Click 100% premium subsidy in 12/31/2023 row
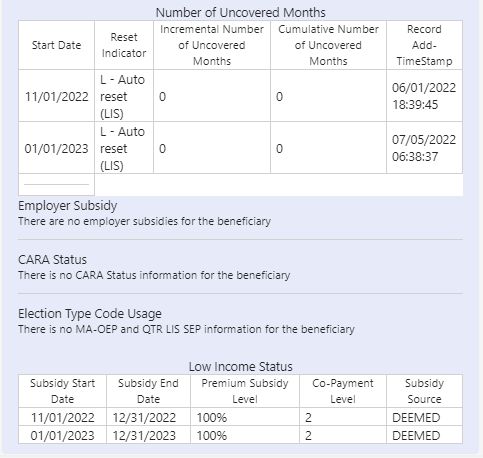 [x=212, y=436]
